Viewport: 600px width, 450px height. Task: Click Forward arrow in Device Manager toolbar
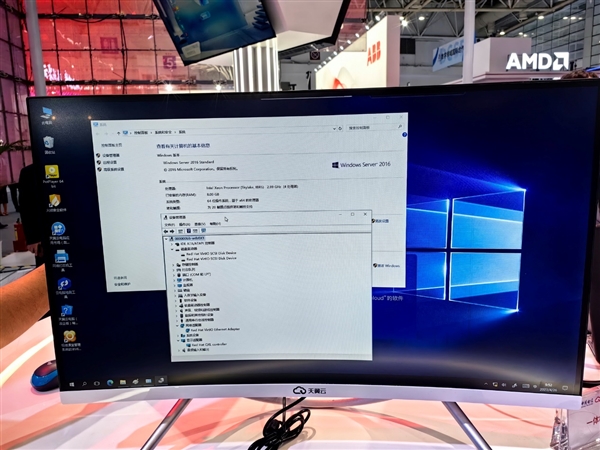pos(172,232)
